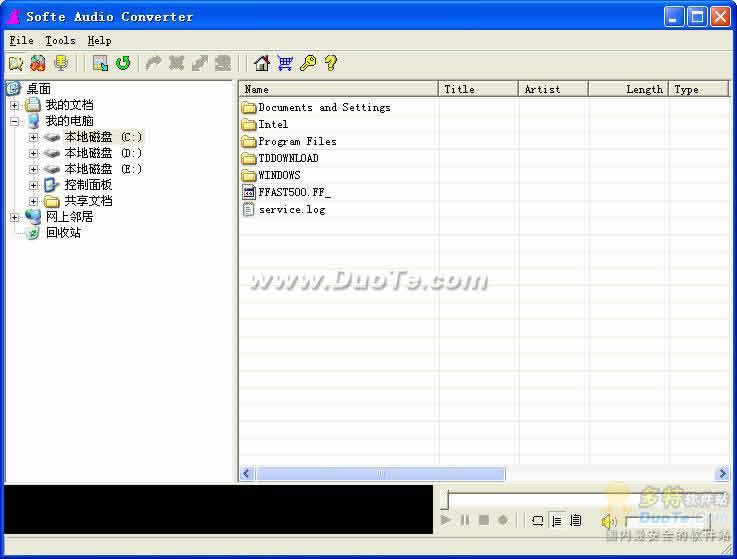Click the green refresh arrow icon
Screen dimensions: 737x559
coord(123,63)
